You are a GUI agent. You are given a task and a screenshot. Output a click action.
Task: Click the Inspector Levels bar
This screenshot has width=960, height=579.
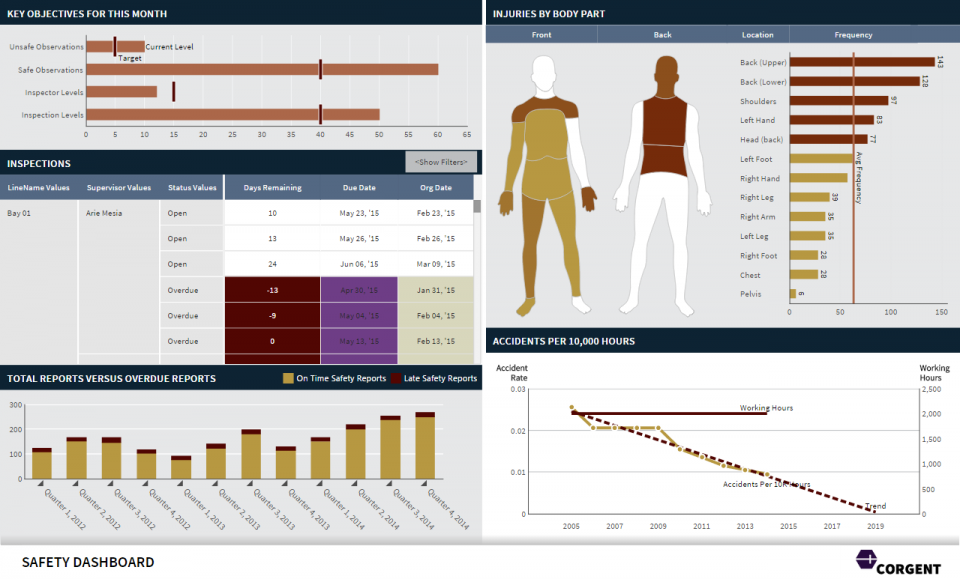122,92
